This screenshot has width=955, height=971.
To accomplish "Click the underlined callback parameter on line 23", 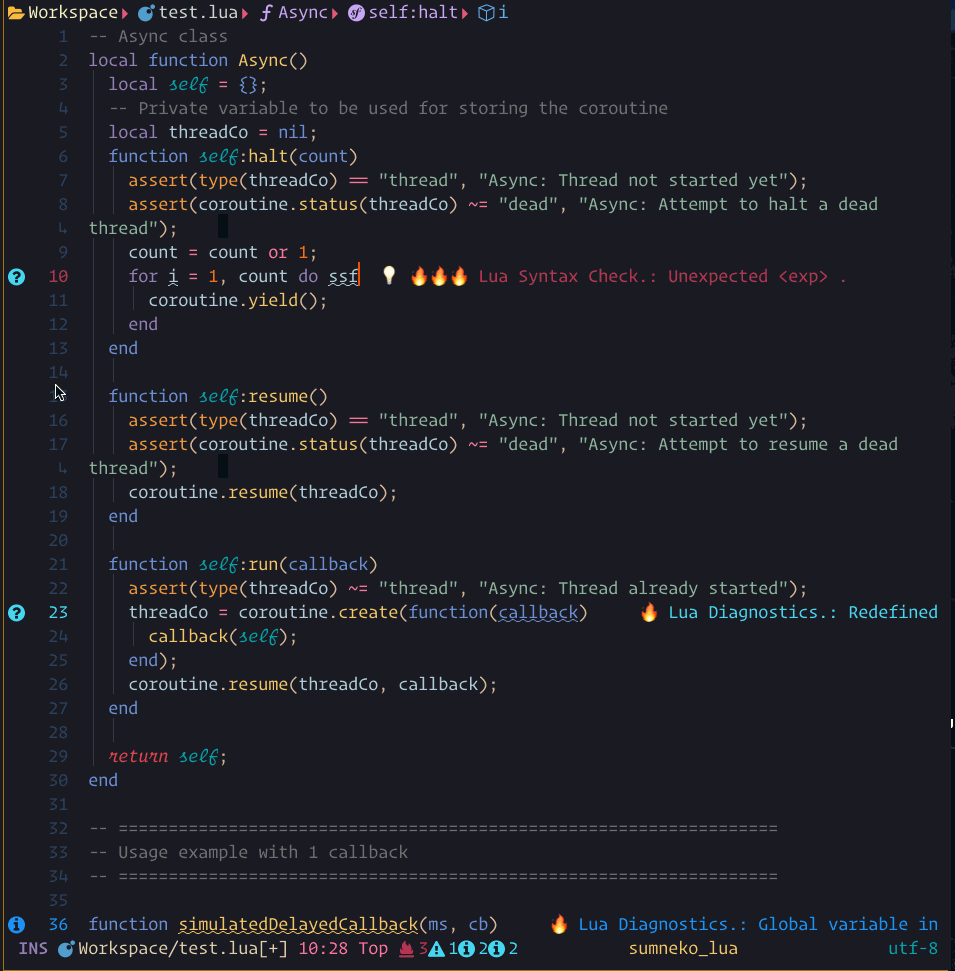I will tap(538, 613).
